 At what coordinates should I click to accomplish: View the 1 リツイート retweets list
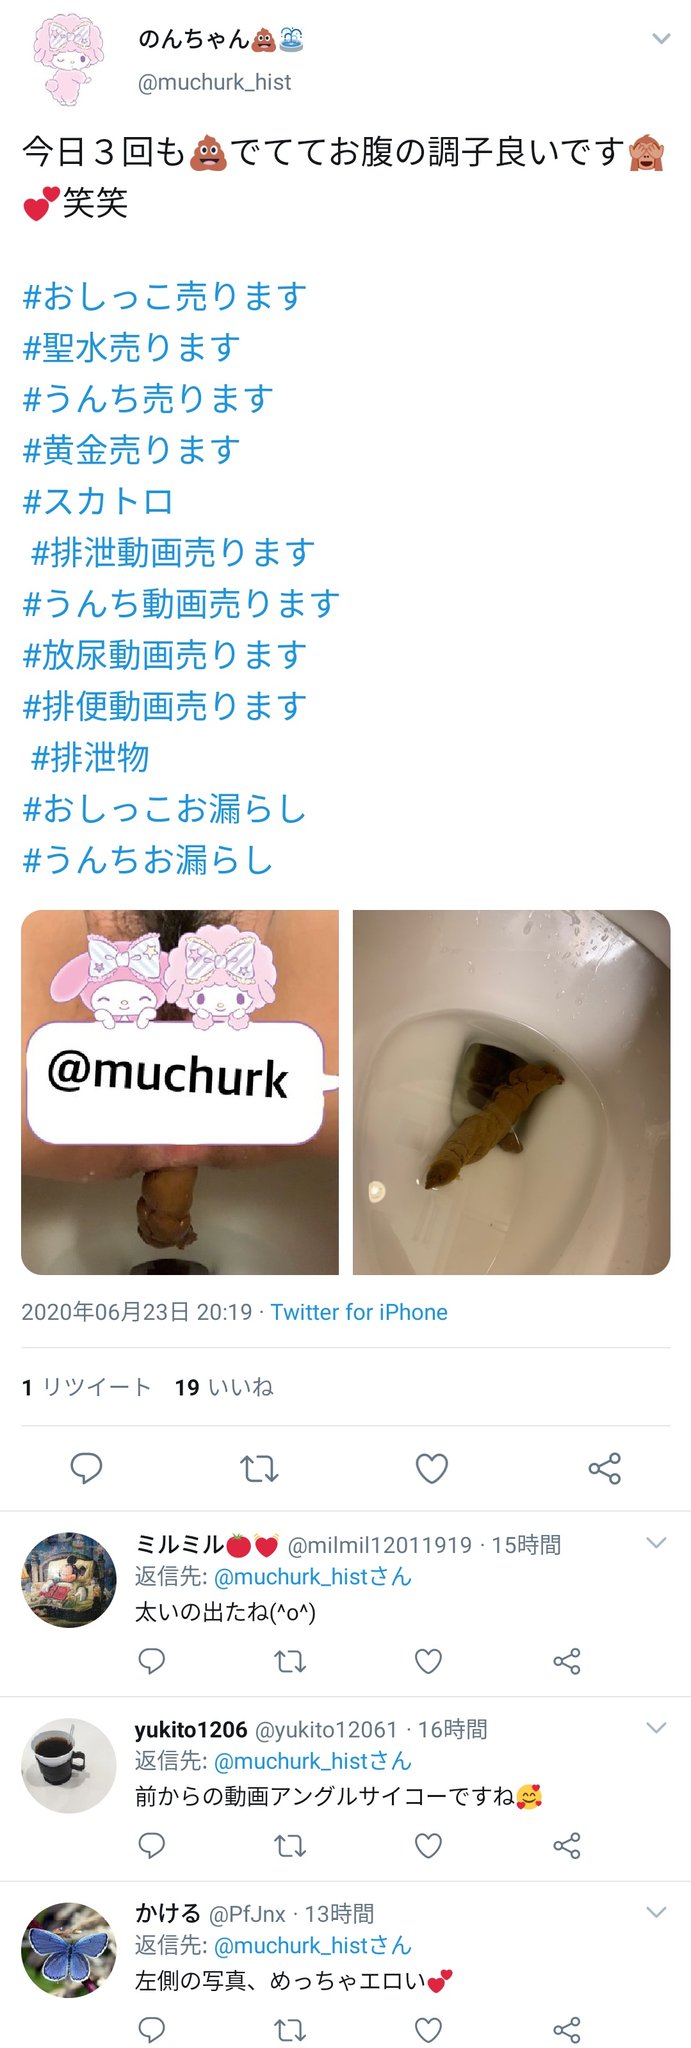87,1387
